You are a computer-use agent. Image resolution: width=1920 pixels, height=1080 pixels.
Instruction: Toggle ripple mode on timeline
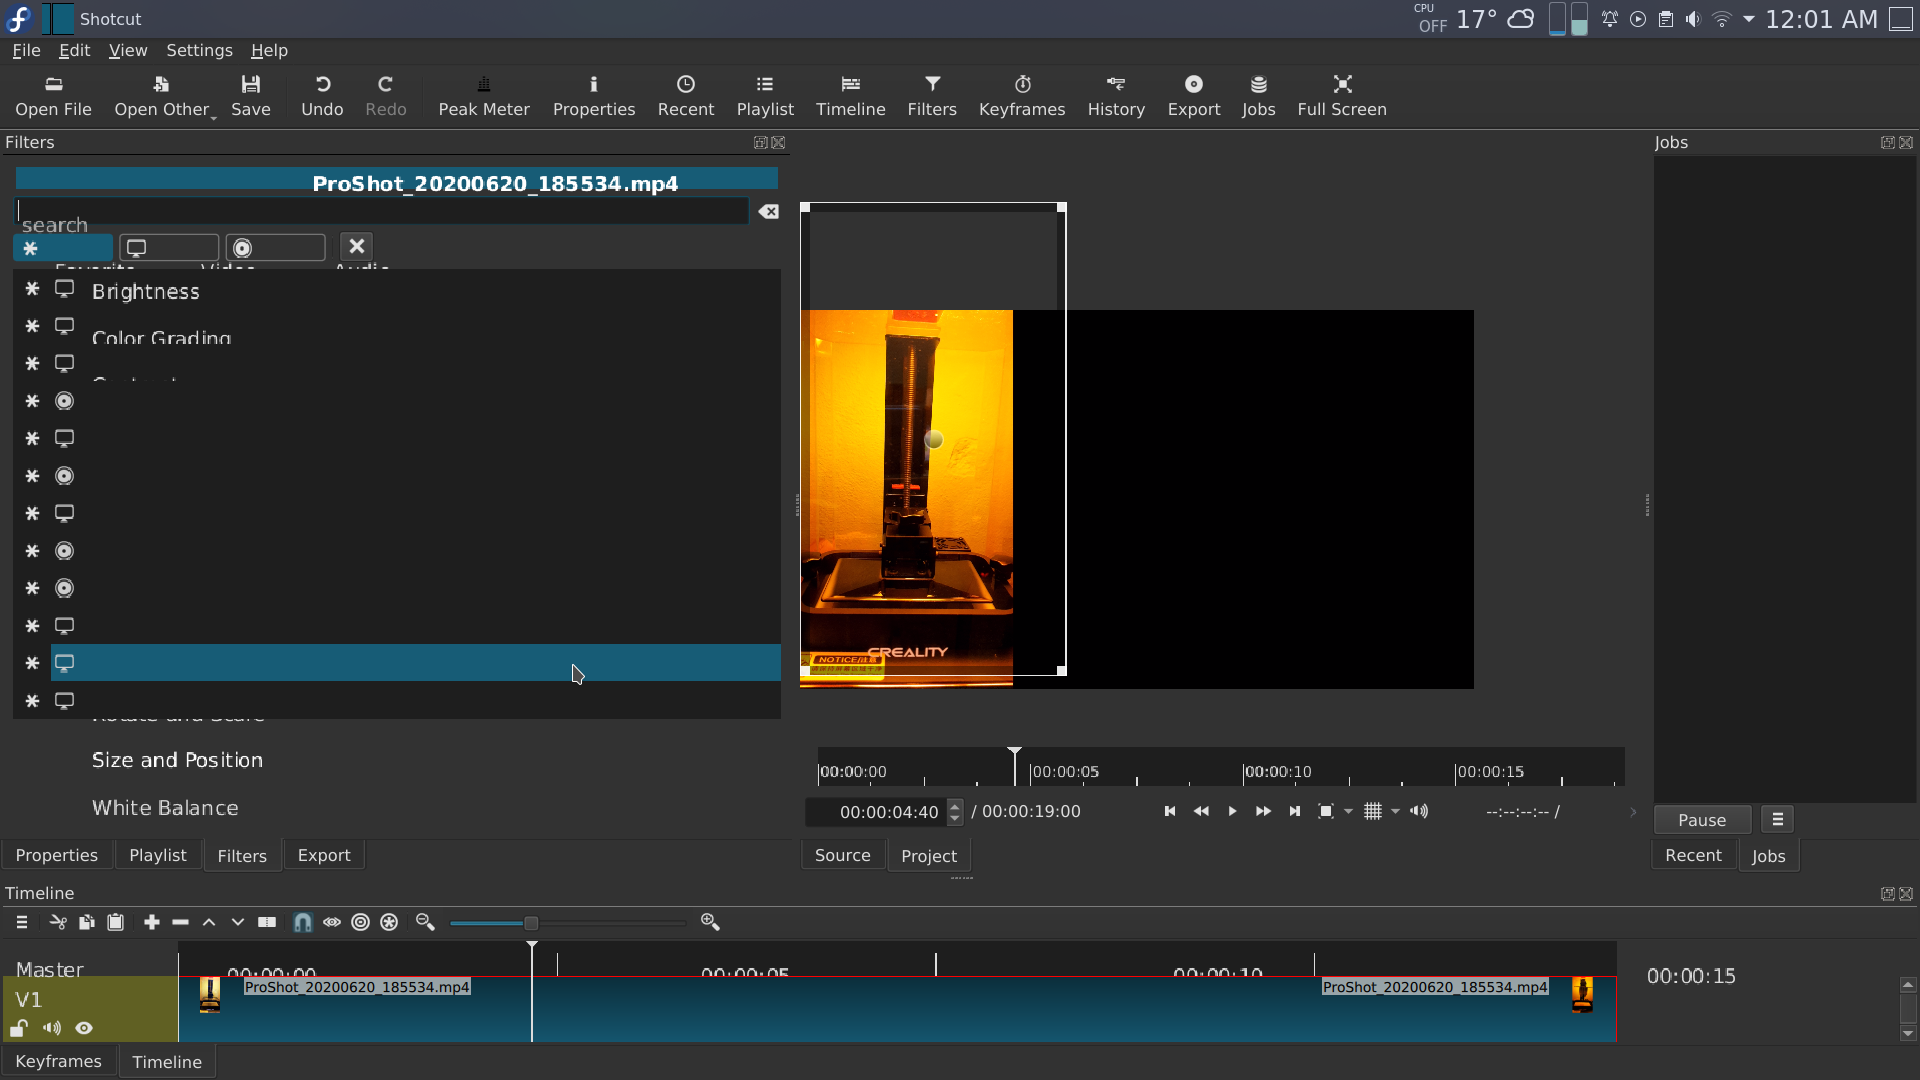361,922
